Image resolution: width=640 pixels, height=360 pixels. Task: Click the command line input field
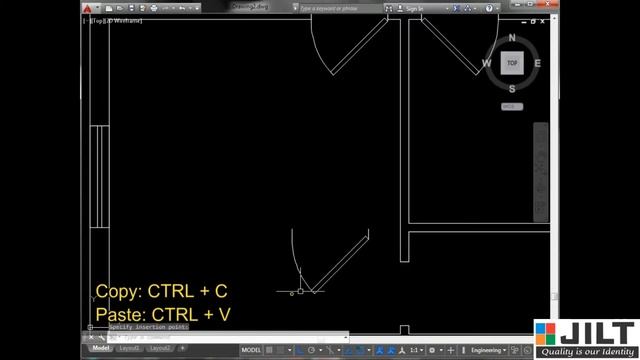(227, 338)
